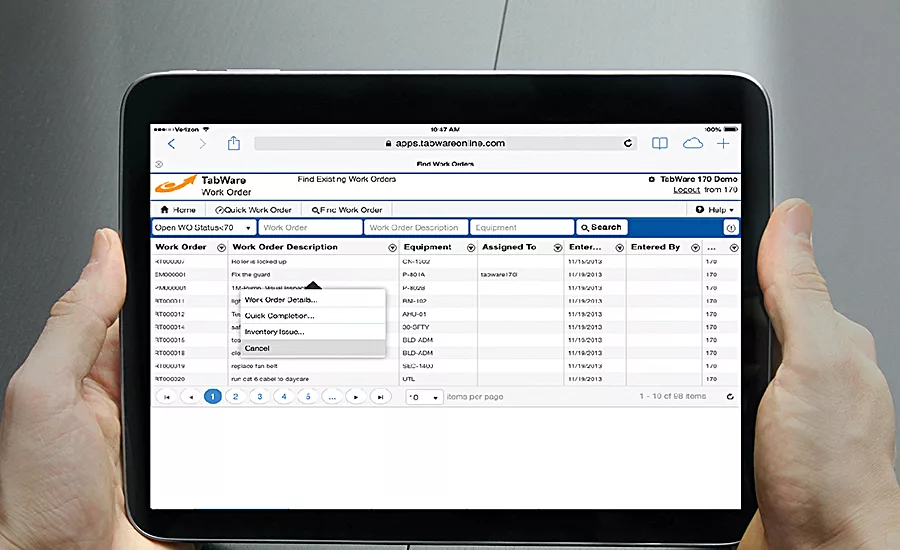Click the Search button
900x550 pixels.
pyautogui.click(x=602, y=227)
